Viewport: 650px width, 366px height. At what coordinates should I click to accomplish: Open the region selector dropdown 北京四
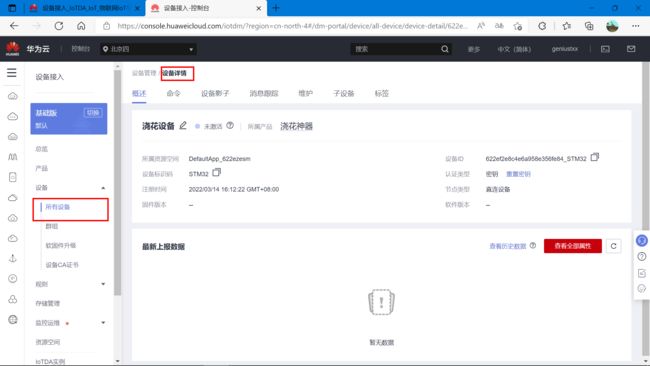(148, 49)
